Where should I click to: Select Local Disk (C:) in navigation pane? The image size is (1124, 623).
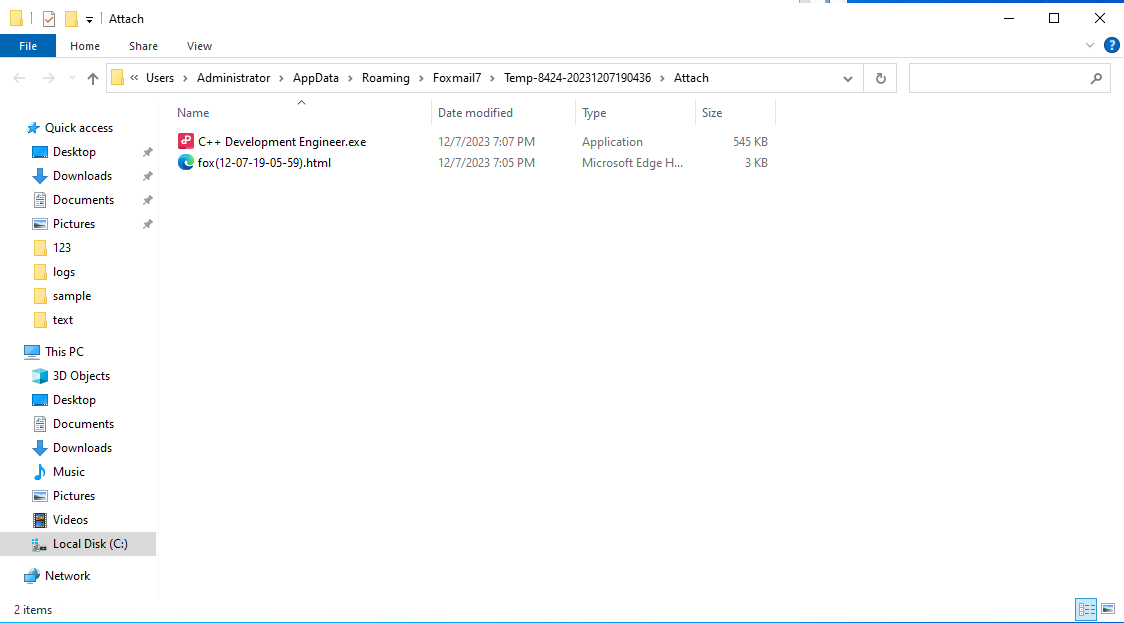pyautogui.click(x=90, y=544)
